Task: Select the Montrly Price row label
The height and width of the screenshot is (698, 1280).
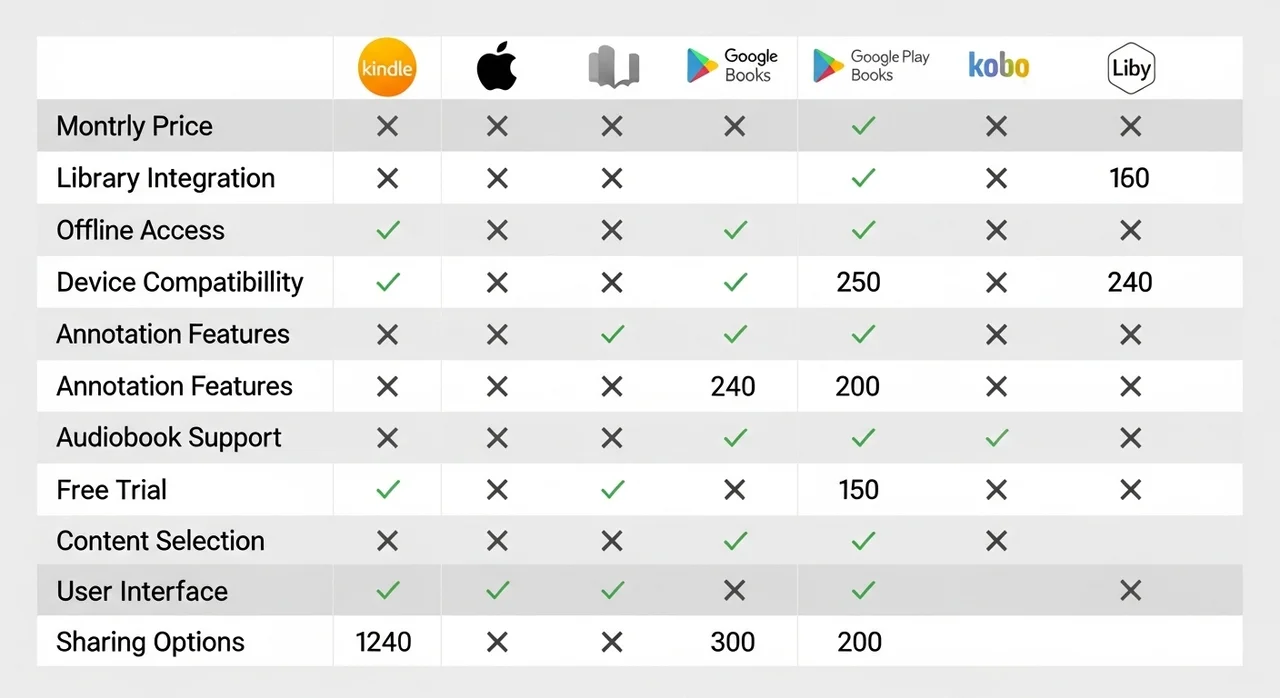Action: click(134, 126)
